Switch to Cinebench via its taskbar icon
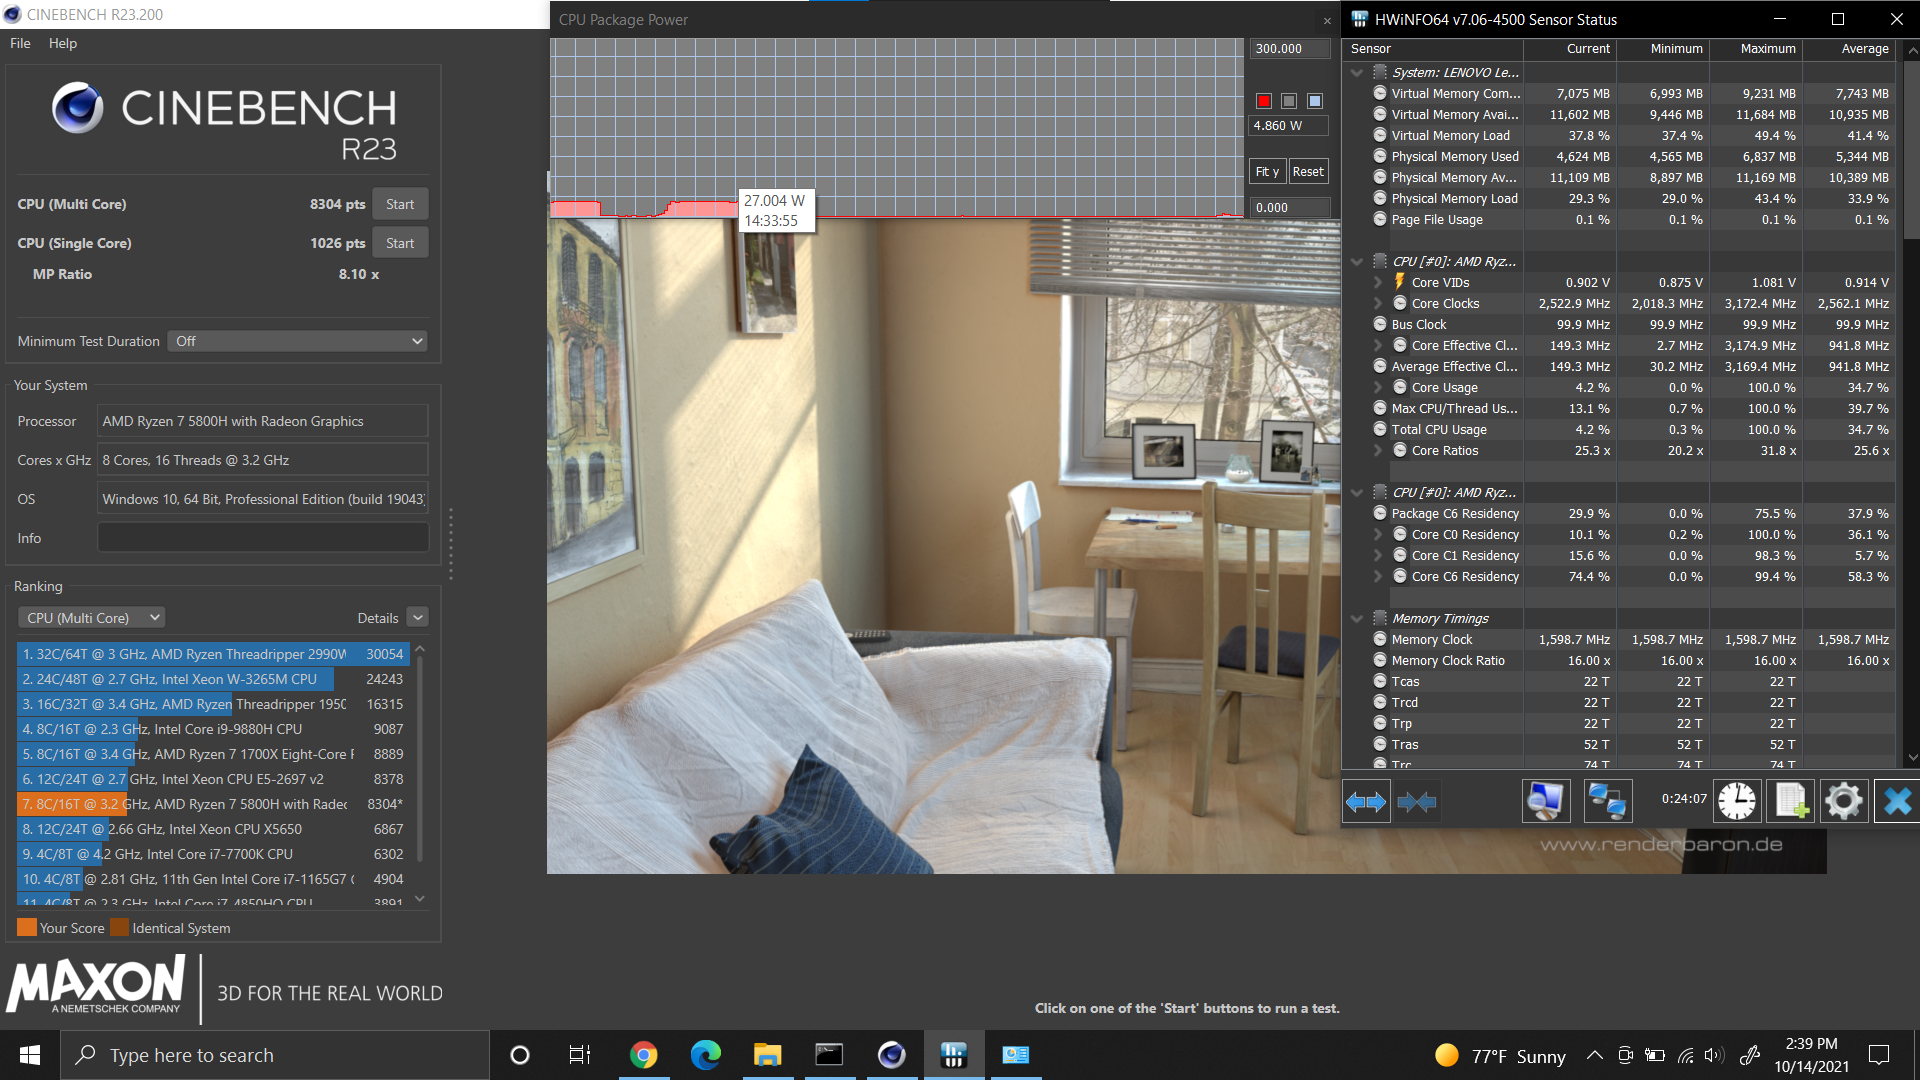The image size is (1920, 1080). tap(891, 1055)
